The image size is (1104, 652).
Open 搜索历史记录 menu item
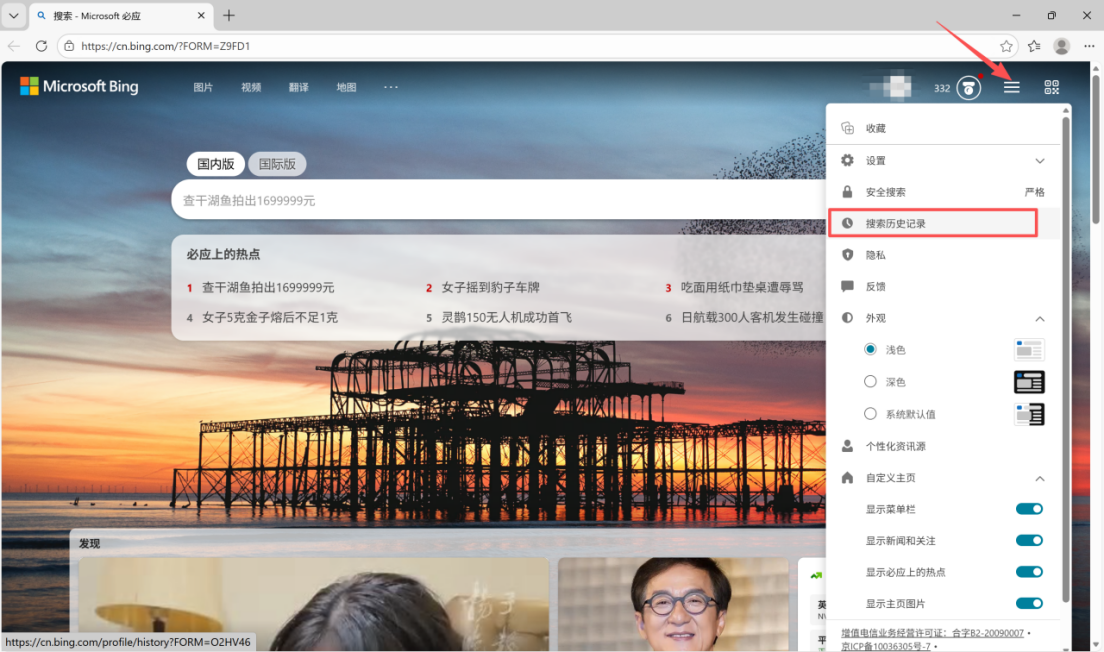coord(896,223)
